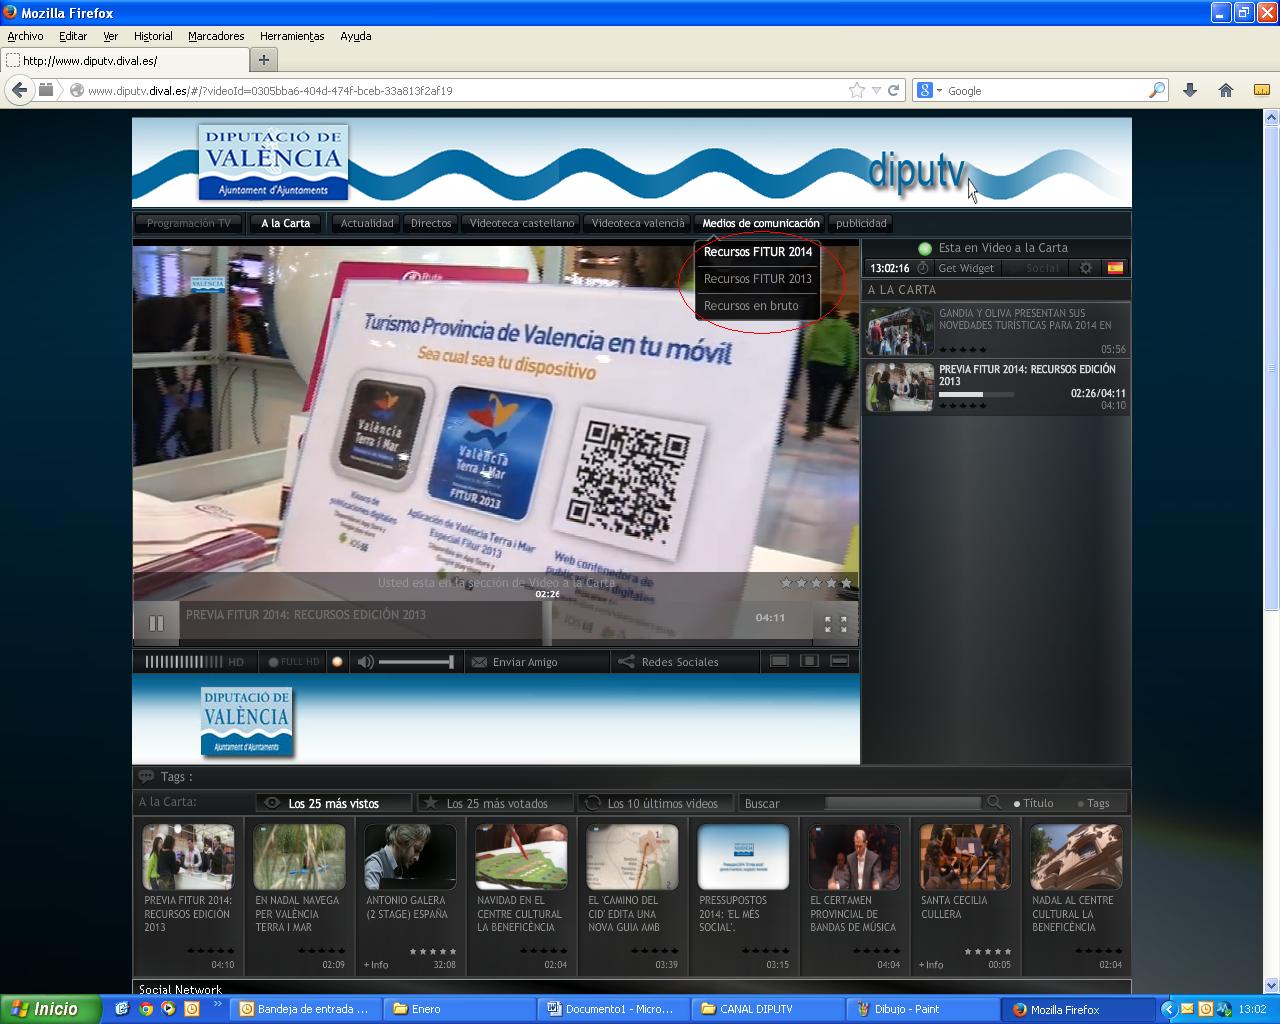
Task: Switch to Dibujo - Paint taskbar window
Action: 923,1009
